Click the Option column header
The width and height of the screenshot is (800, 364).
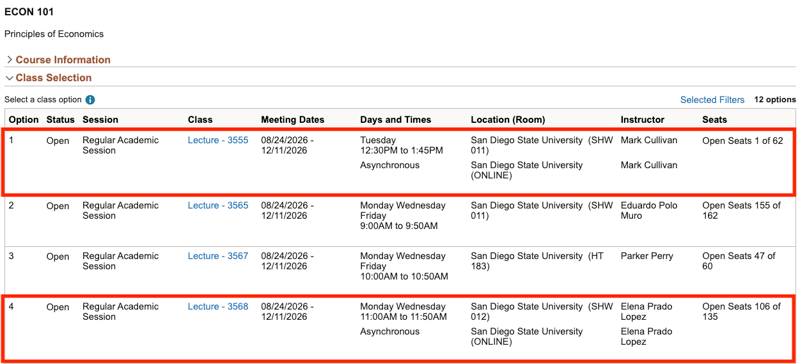tap(23, 120)
